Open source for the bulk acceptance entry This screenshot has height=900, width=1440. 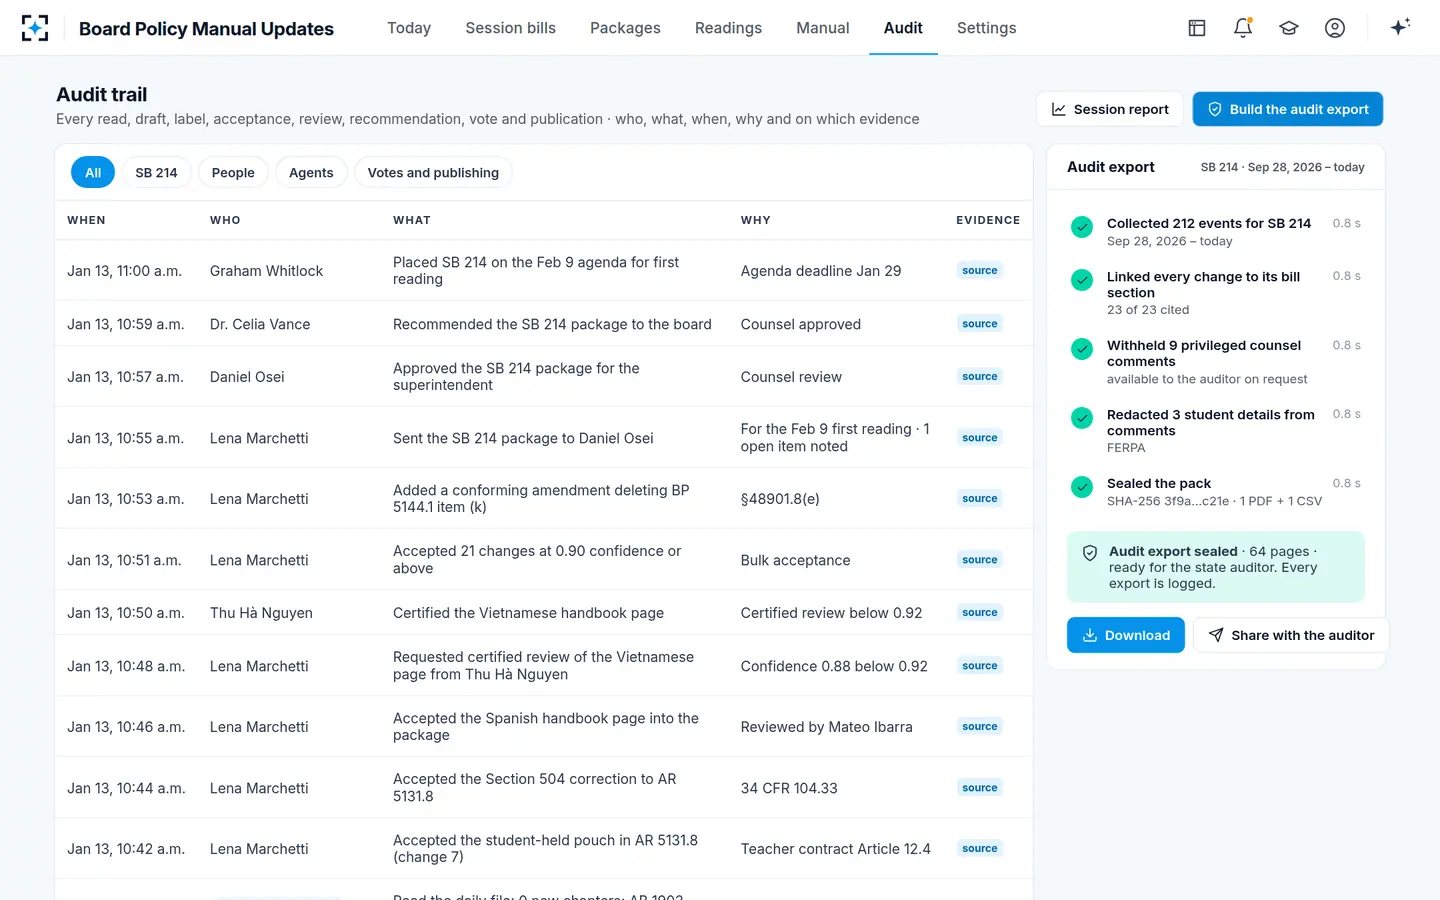click(x=980, y=560)
